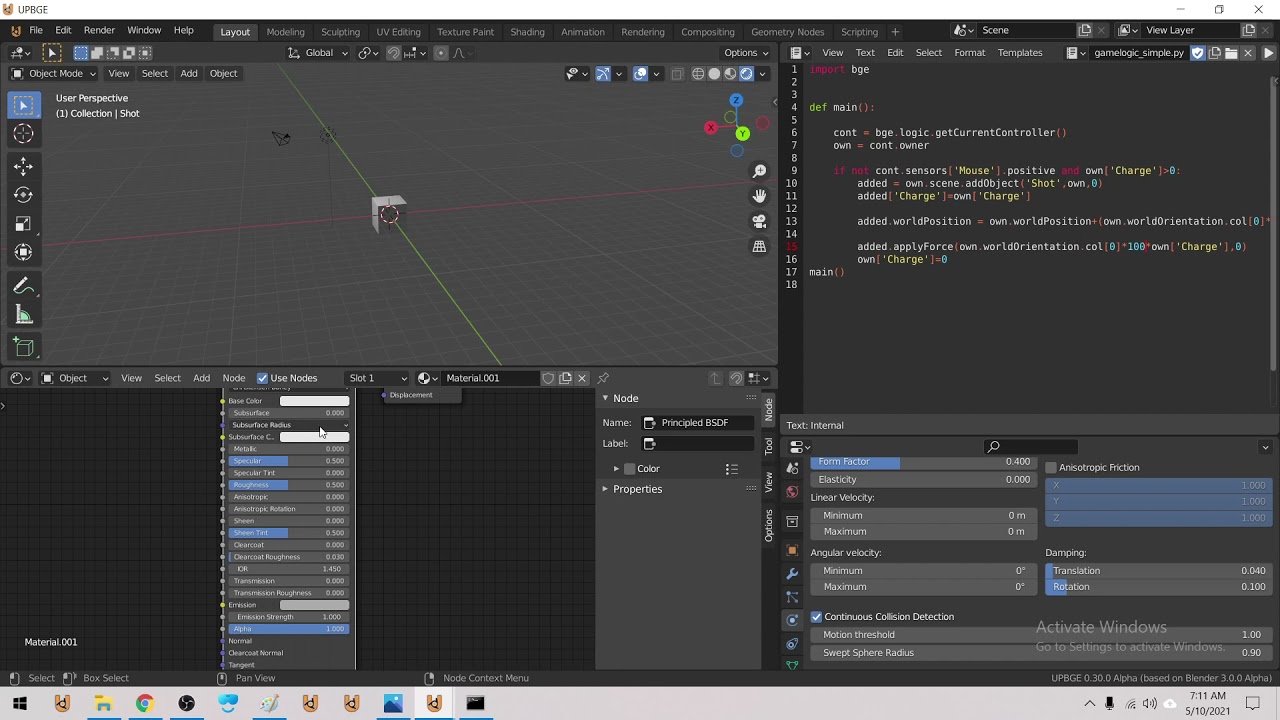Run the script with play button

[x=1268, y=53]
